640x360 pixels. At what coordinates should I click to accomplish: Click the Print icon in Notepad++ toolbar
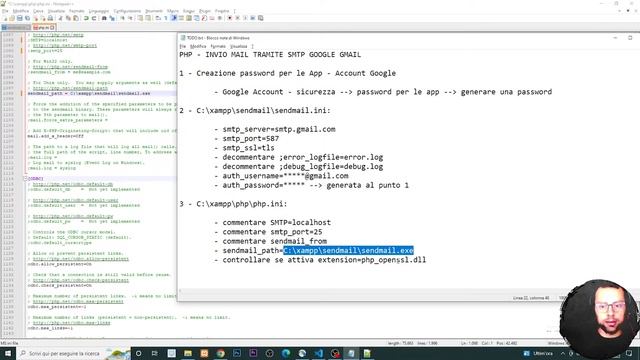coord(50,18)
